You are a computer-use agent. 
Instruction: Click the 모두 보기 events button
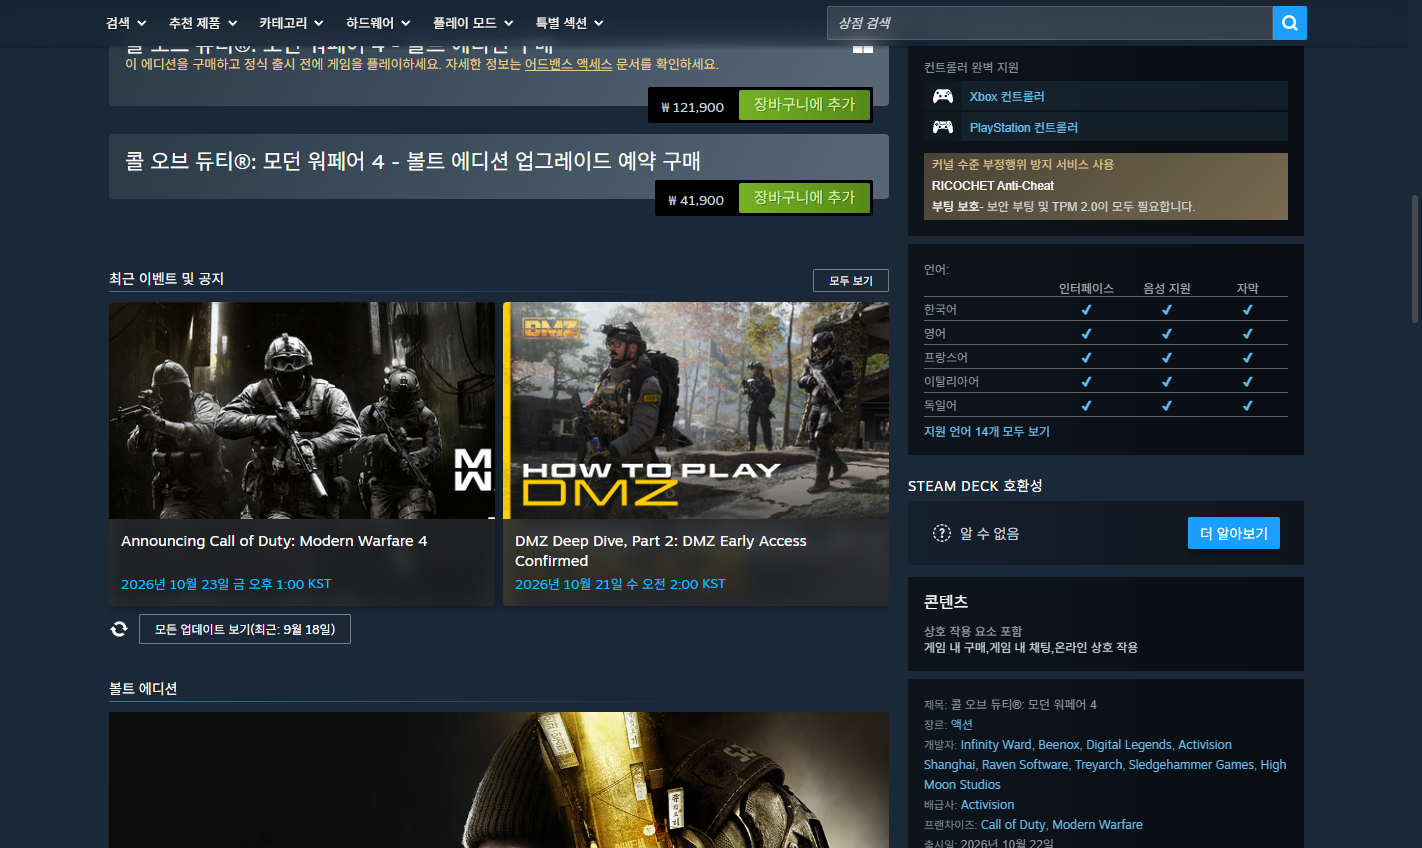[x=851, y=281]
